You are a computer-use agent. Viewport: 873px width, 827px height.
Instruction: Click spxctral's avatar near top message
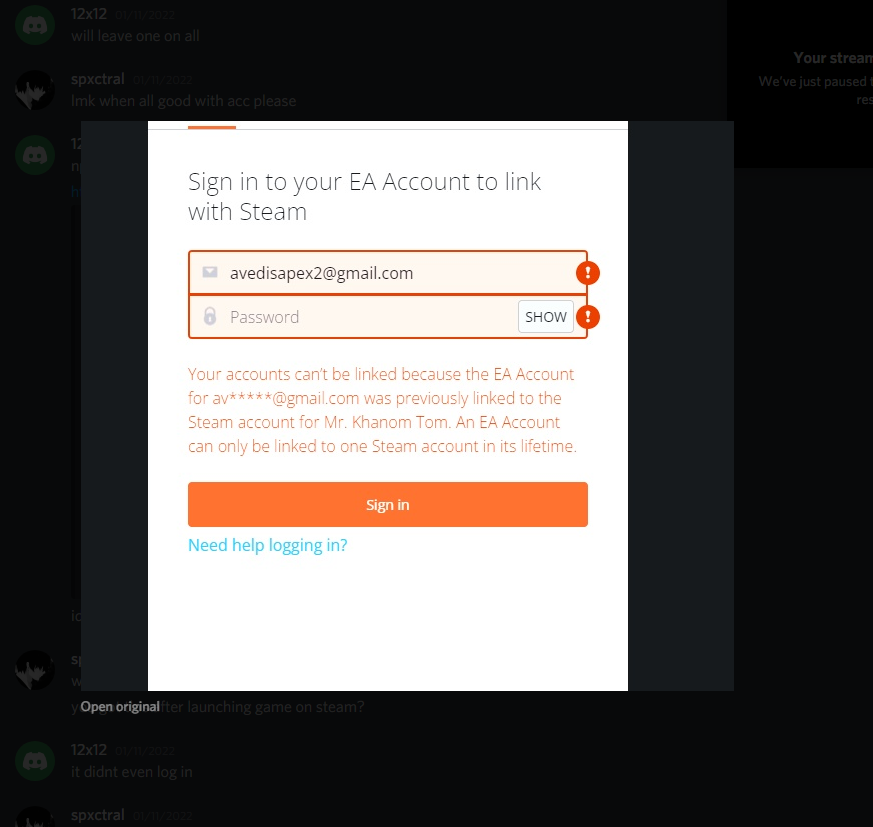click(x=35, y=90)
